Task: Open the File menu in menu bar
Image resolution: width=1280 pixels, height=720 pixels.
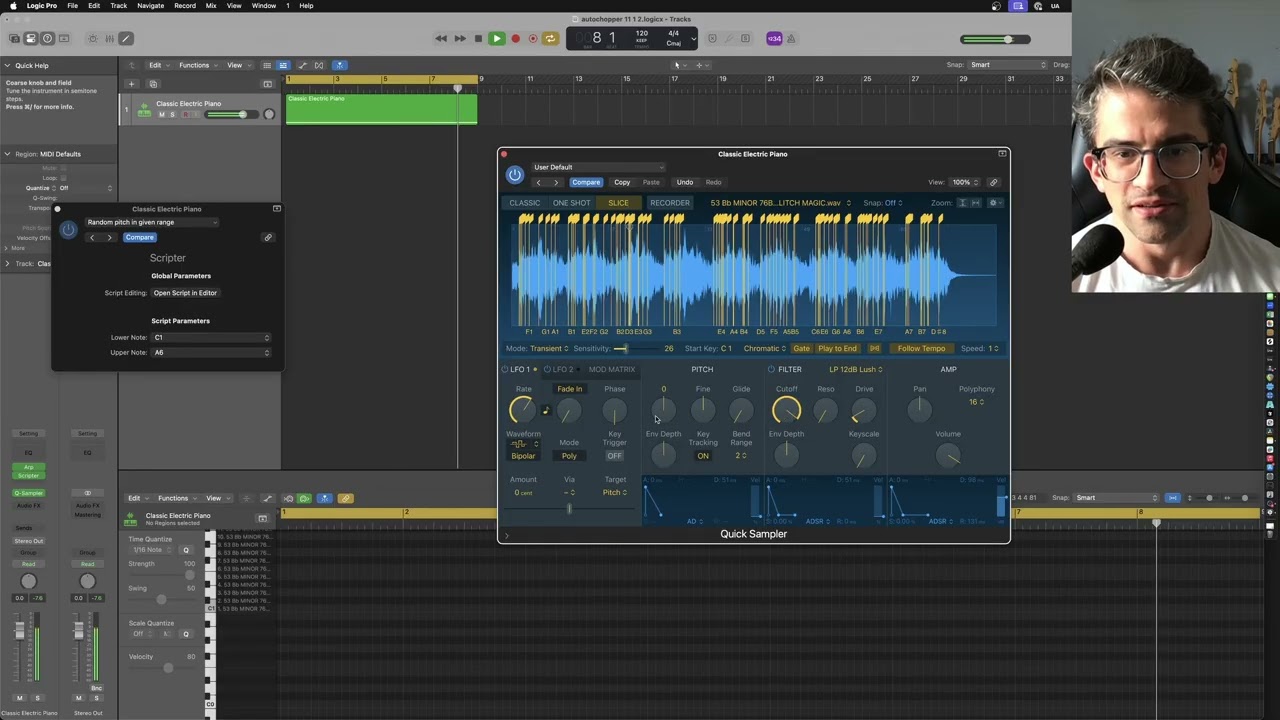Action: coord(72,6)
